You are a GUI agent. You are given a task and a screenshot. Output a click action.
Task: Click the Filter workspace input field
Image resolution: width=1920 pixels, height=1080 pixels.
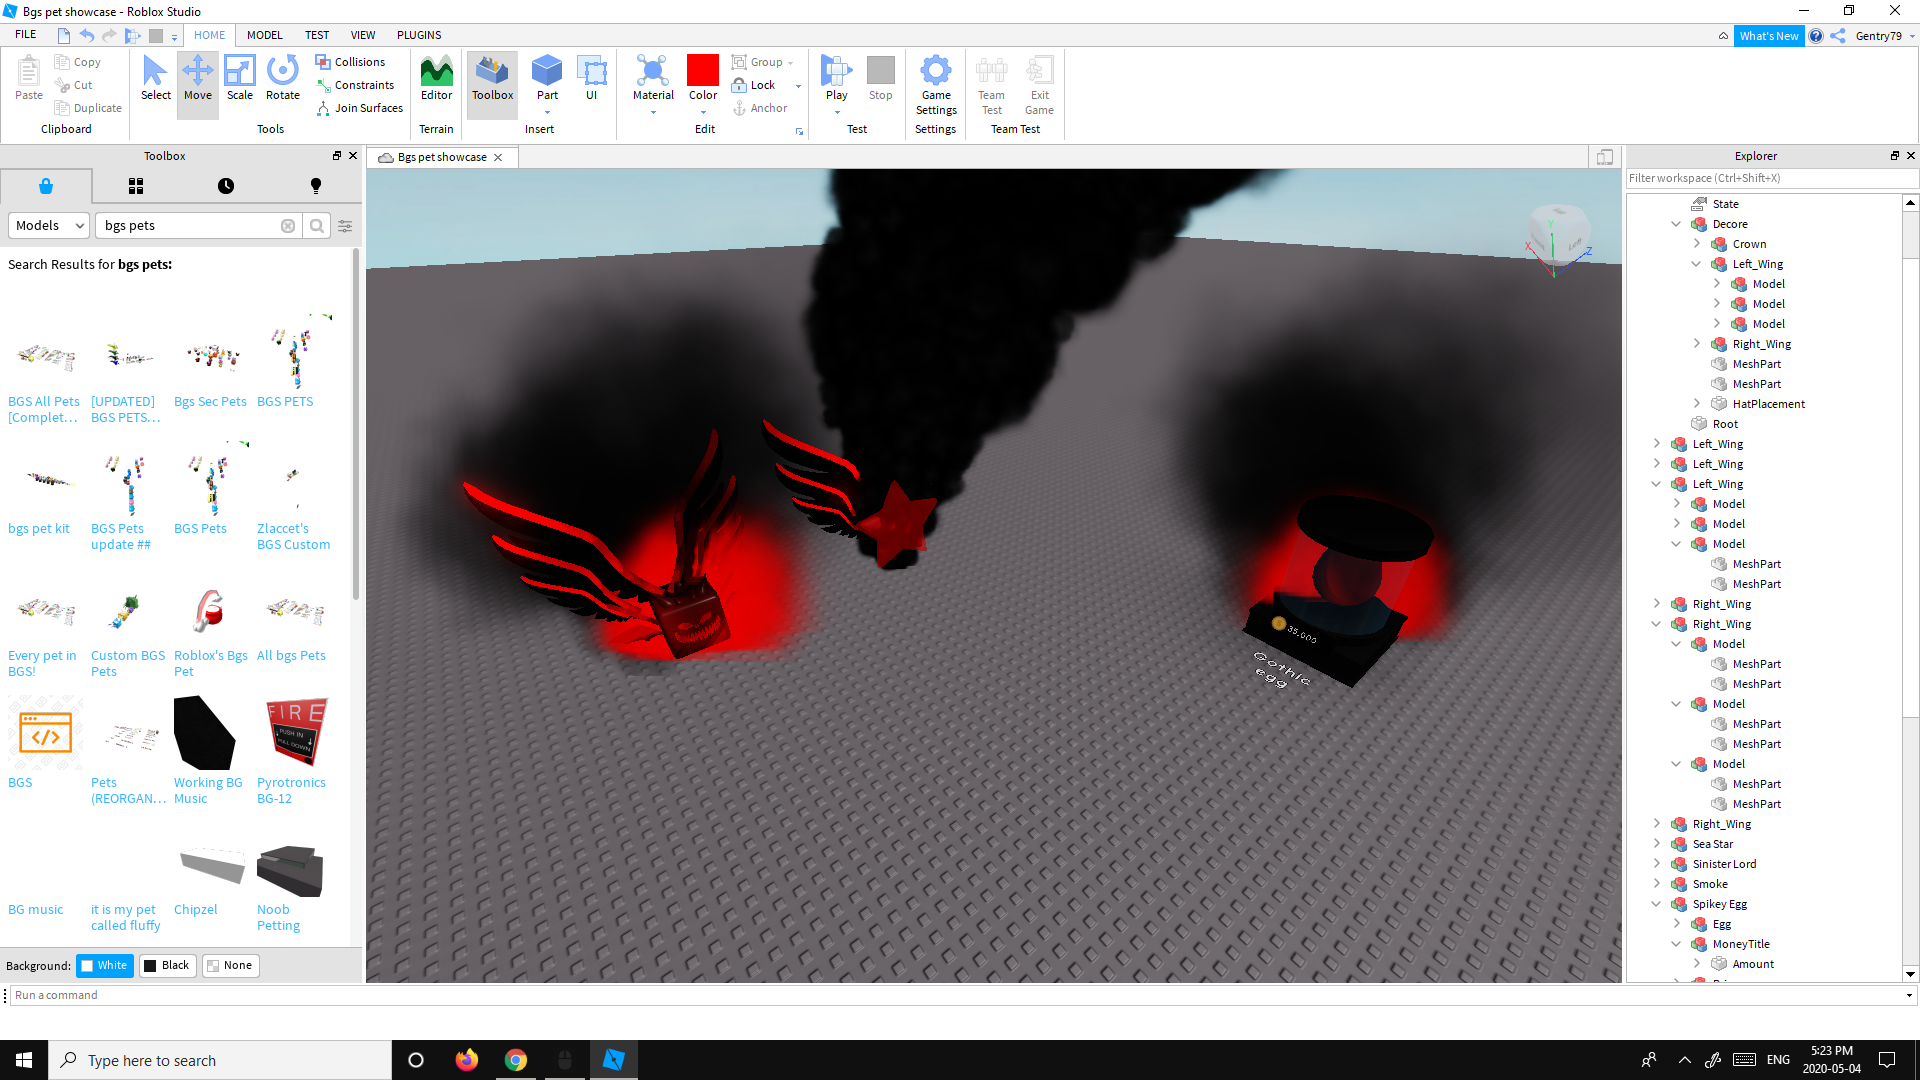coord(1770,178)
